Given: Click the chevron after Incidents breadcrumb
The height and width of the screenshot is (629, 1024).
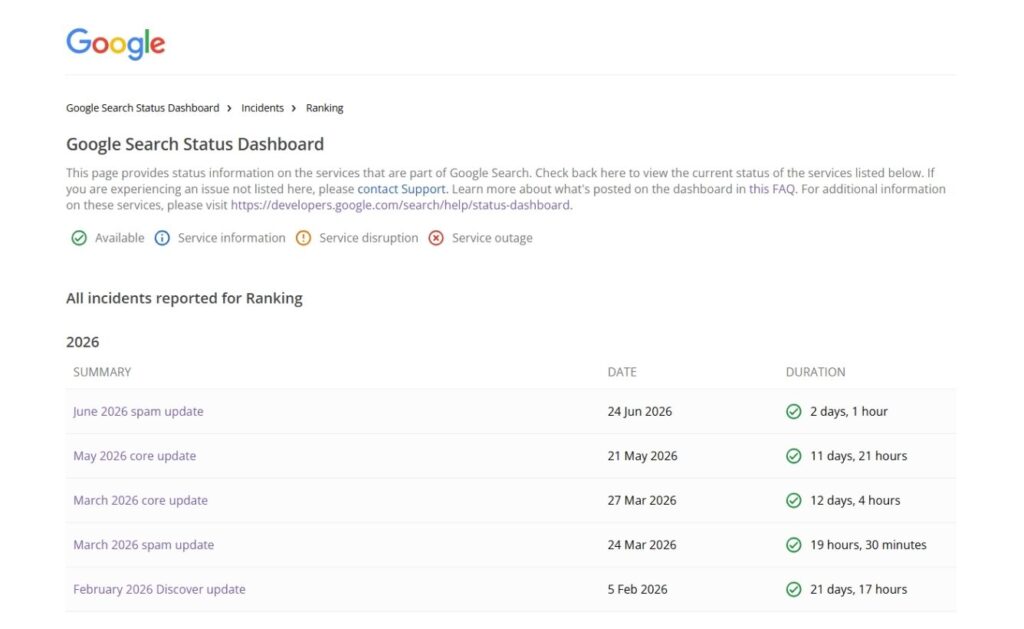Looking at the screenshot, I should coord(294,108).
